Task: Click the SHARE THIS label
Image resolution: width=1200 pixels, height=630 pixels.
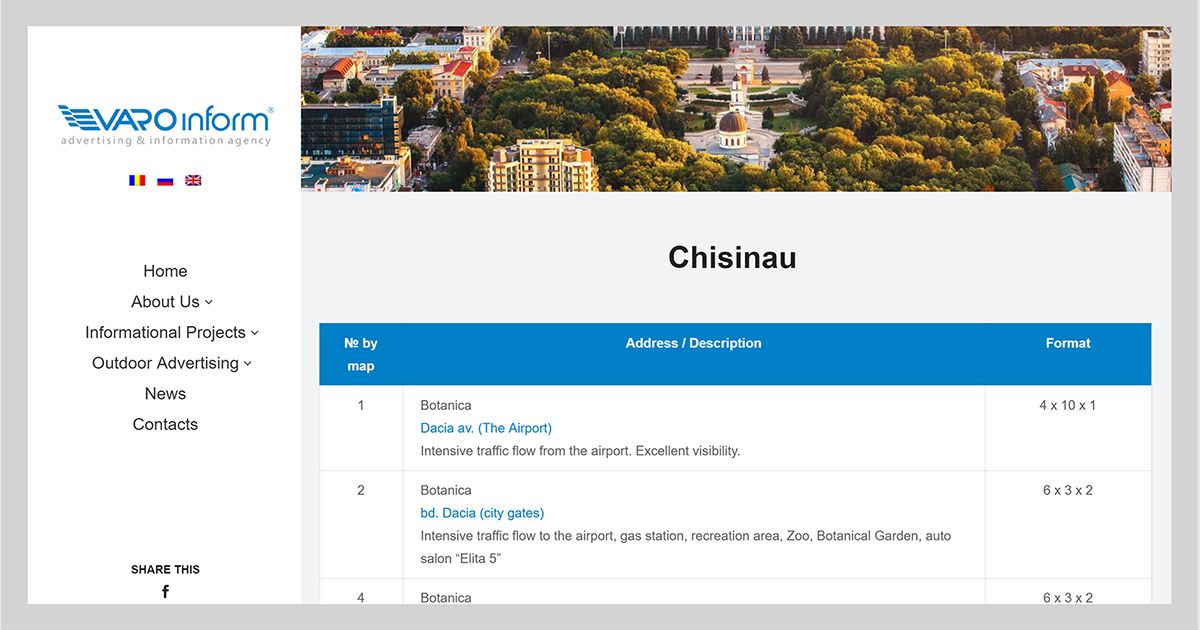Action: (165, 569)
